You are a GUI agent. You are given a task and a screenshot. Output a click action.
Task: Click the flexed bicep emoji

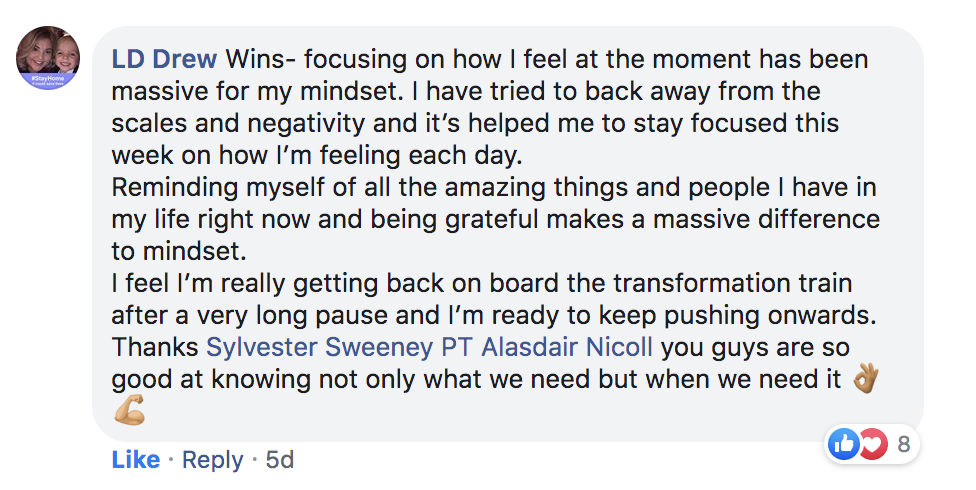129,410
